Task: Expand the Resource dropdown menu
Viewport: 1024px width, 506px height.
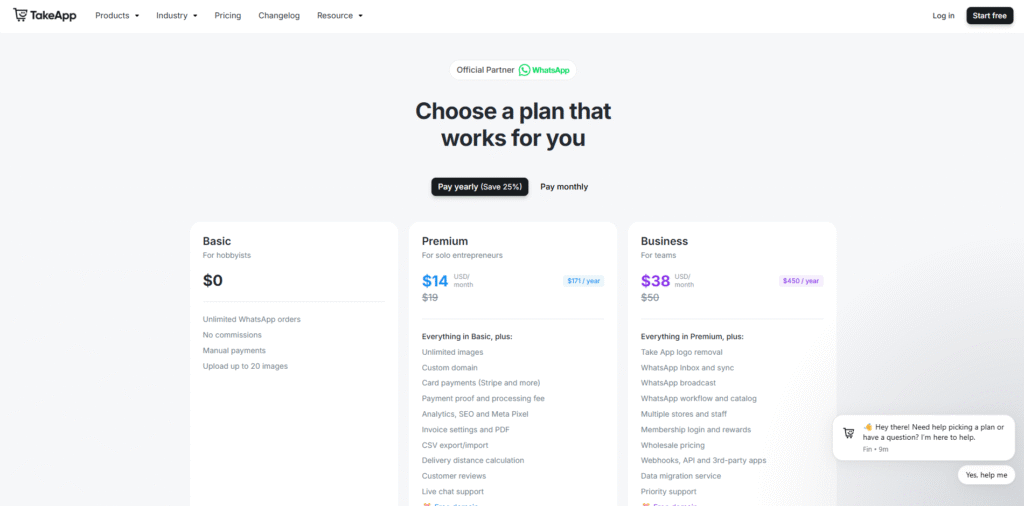Action: tap(340, 16)
